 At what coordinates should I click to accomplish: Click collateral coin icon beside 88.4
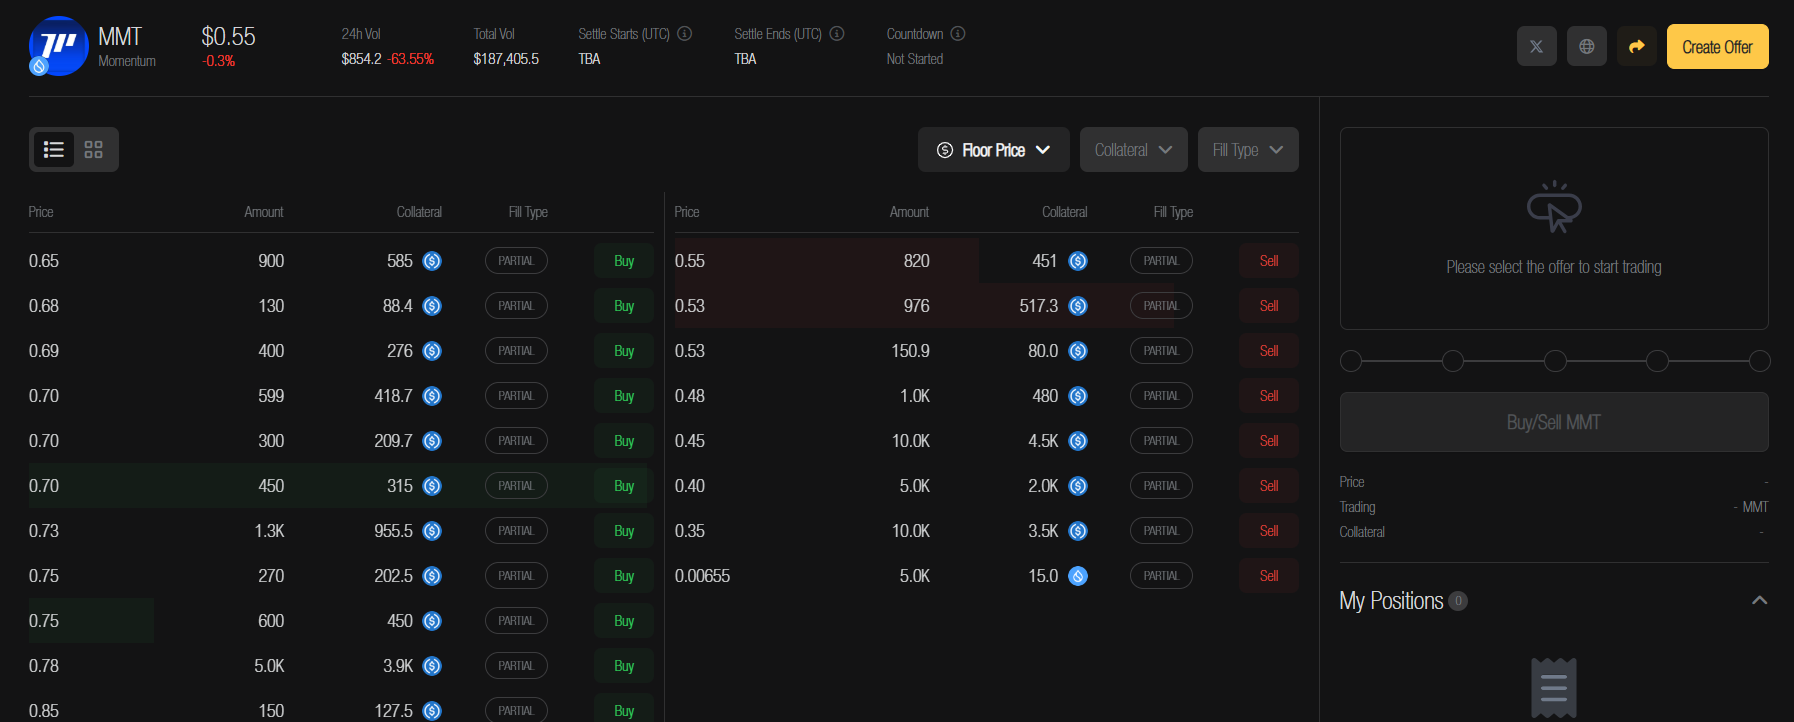click(x=432, y=306)
